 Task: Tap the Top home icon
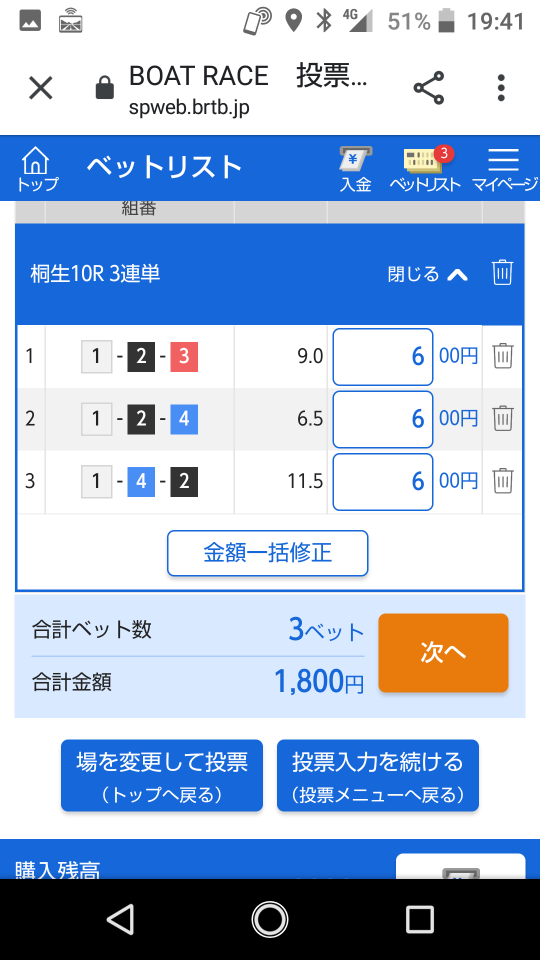(37, 169)
